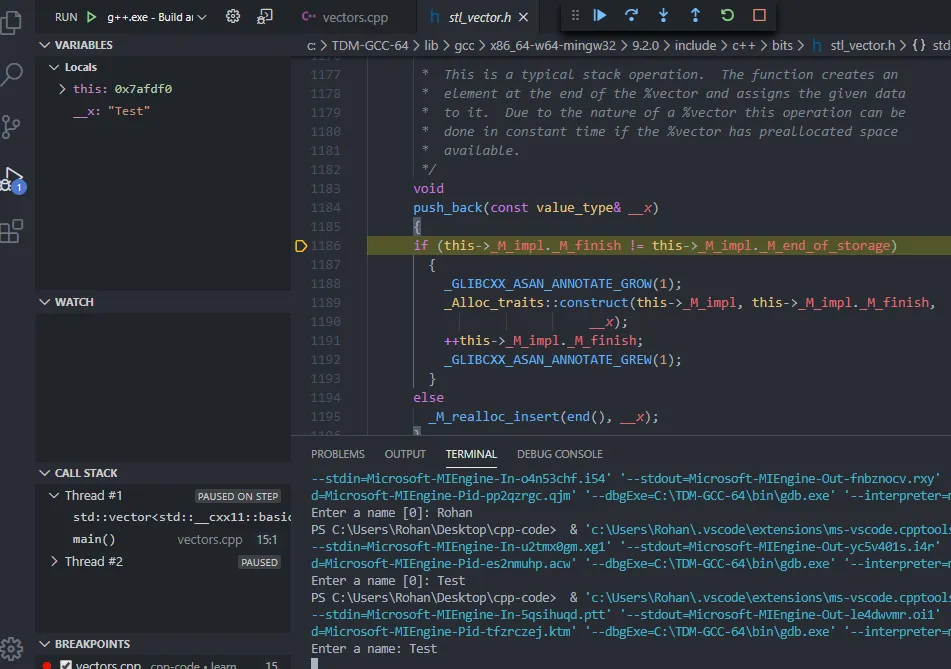Expand Thread #2 in call stack
The height and width of the screenshot is (669, 951).
point(55,562)
